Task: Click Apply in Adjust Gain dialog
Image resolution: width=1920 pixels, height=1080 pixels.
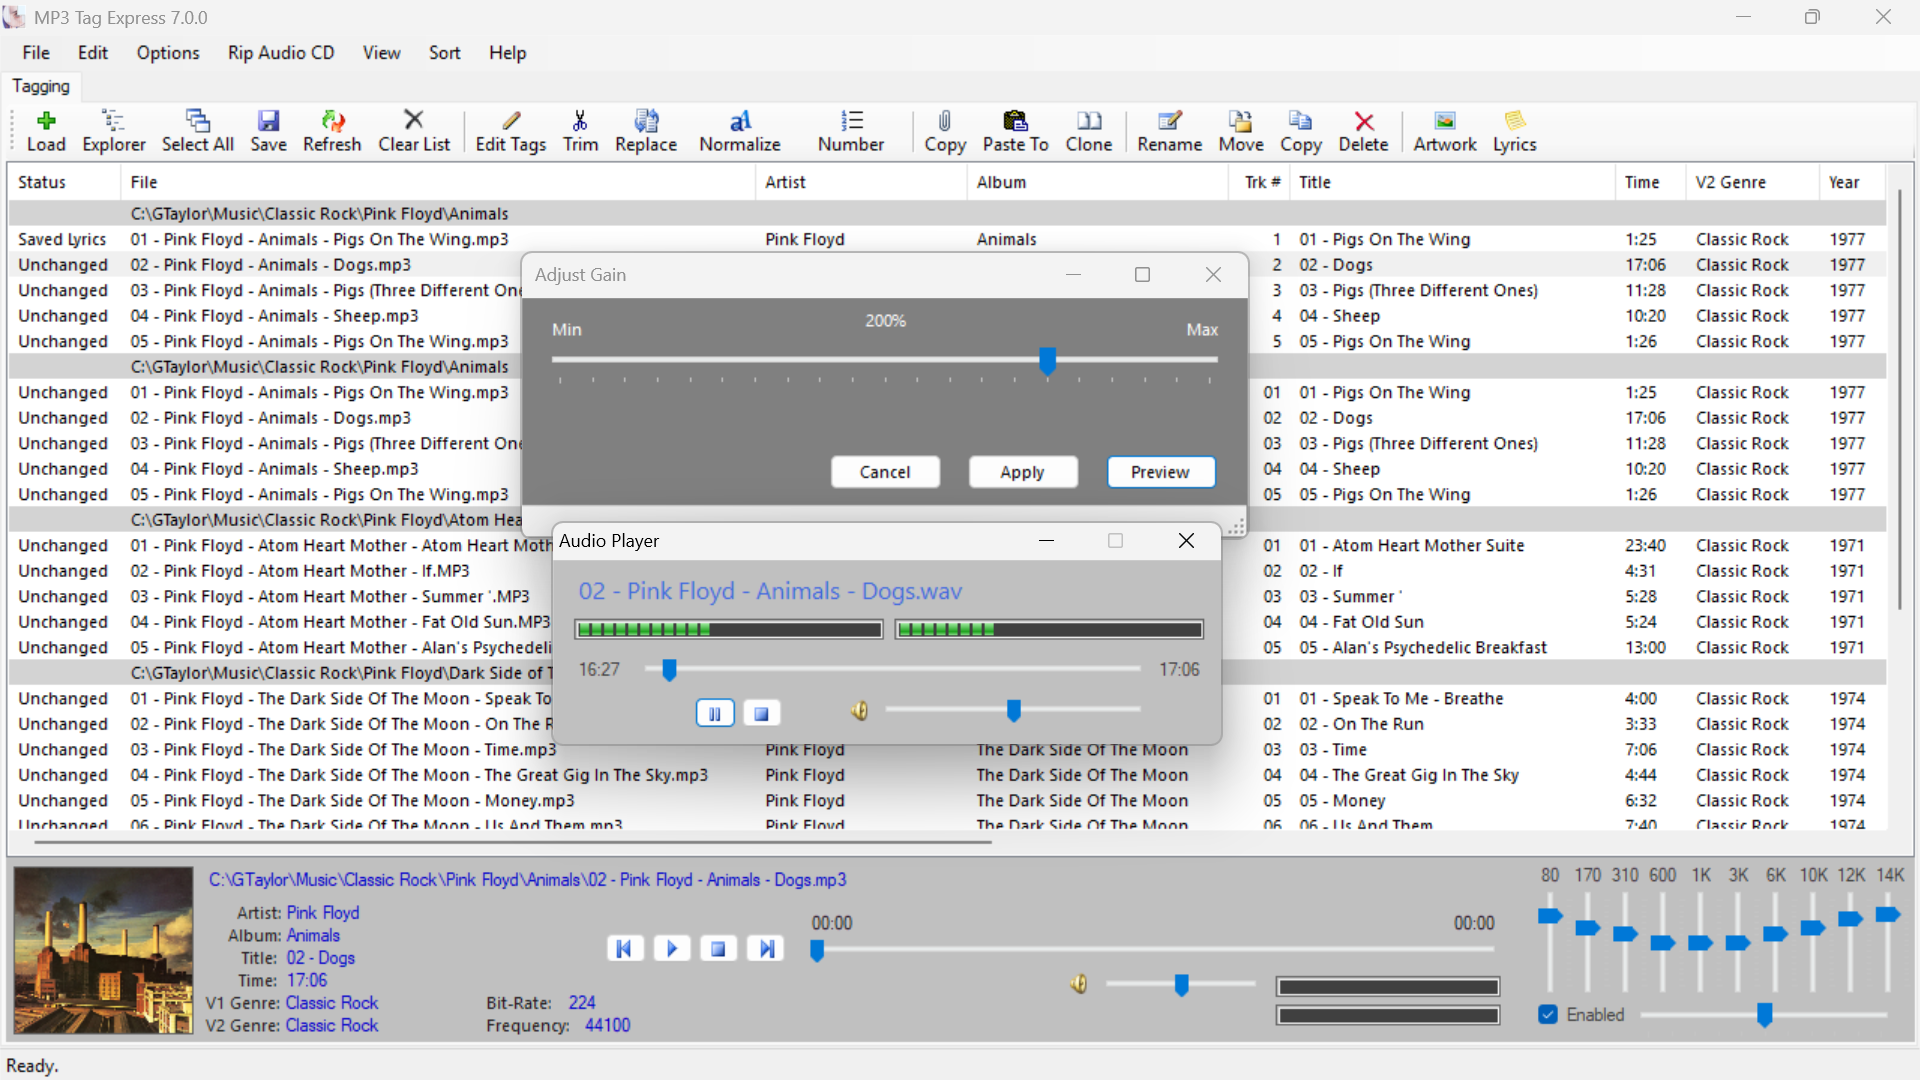Action: 1022,472
